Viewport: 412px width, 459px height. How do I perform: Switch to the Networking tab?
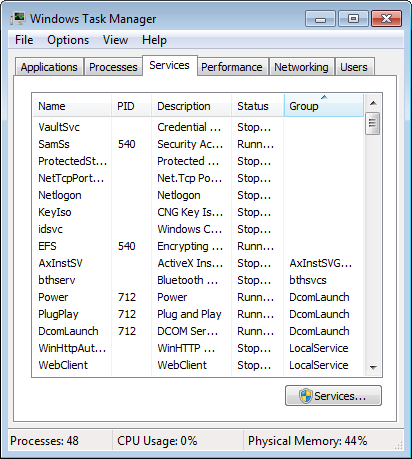click(301, 67)
